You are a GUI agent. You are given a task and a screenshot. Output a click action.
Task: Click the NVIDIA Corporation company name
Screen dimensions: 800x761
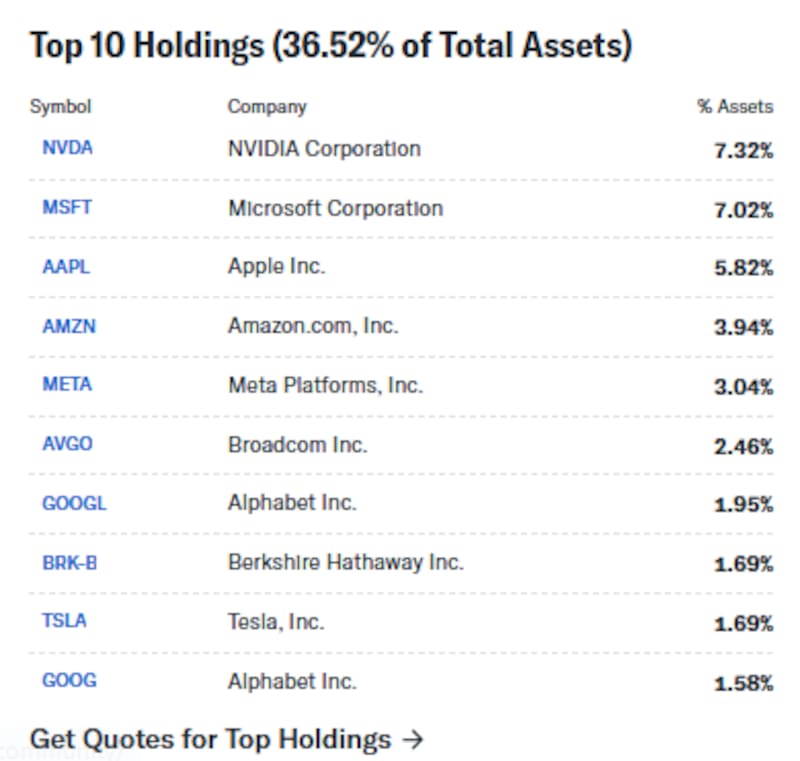coord(324,149)
